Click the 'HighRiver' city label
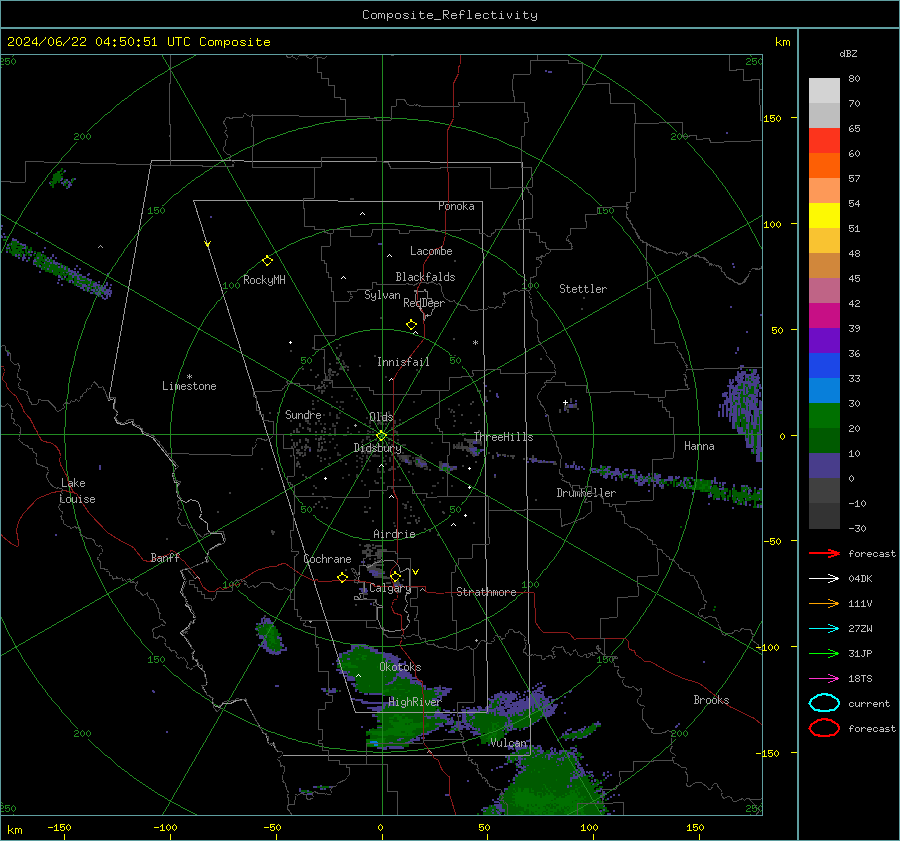Screen dimensions: 900x841 pos(415,702)
